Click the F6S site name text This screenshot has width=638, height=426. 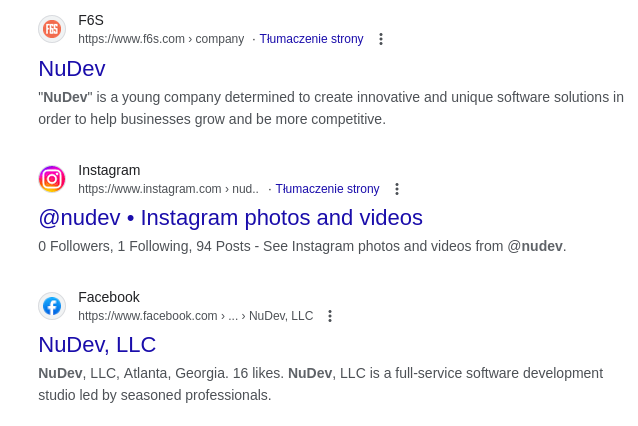91,20
